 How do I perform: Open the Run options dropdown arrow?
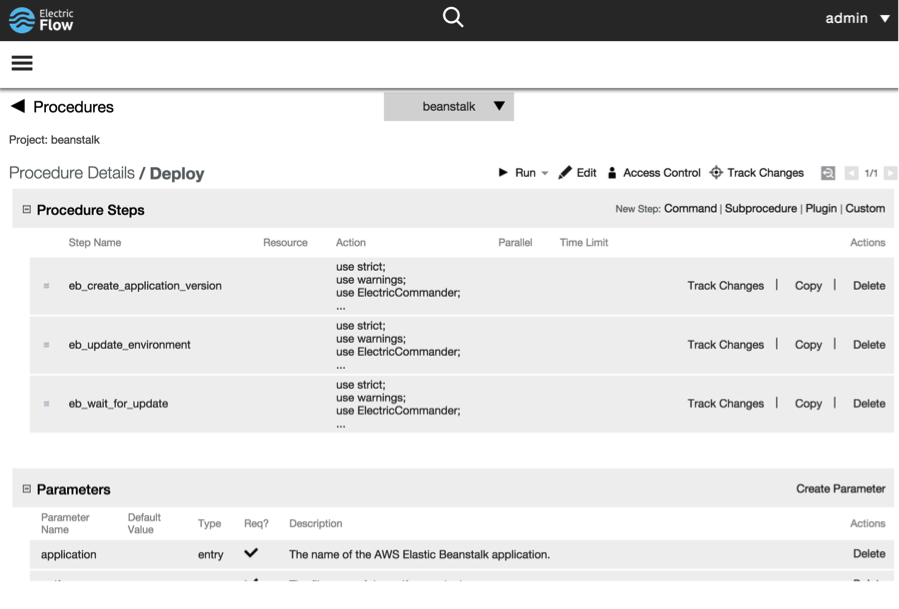coord(545,173)
